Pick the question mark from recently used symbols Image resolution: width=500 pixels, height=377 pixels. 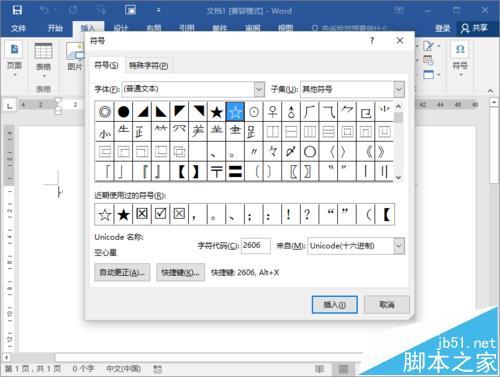tap(307, 214)
